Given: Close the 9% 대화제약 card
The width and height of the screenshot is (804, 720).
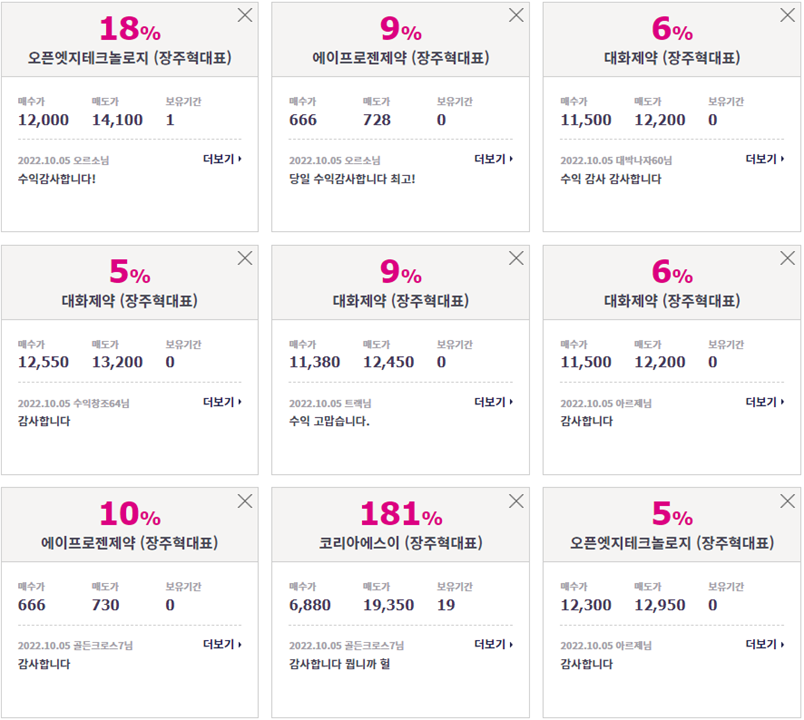Looking at the screenshot, I should point(516,258).
